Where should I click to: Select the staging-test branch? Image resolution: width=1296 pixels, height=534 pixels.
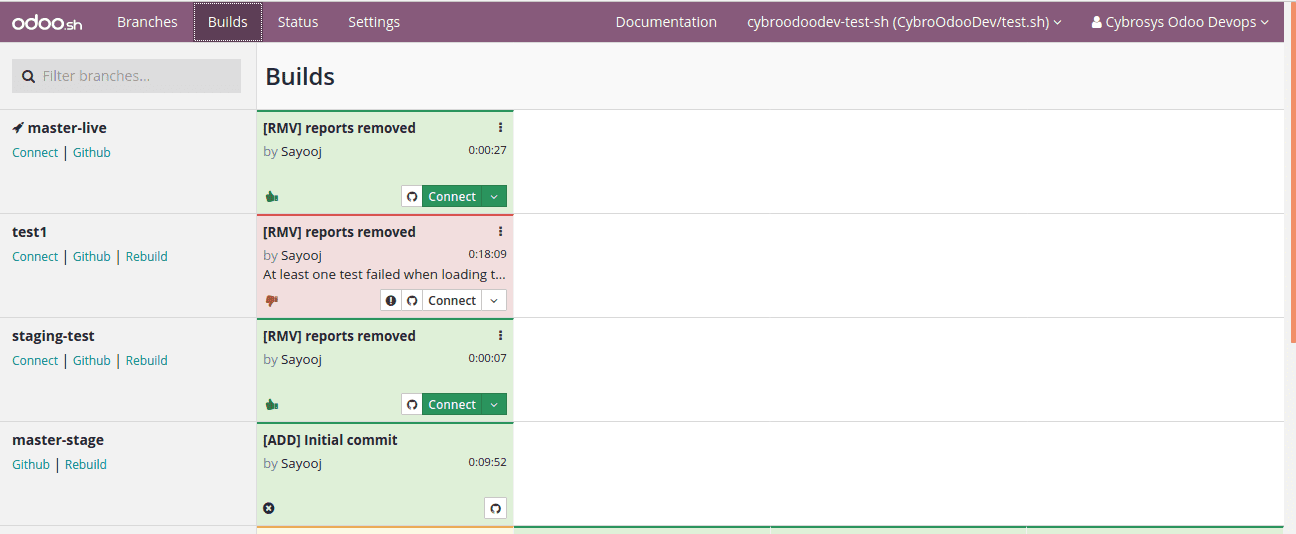tap(53, 336)
